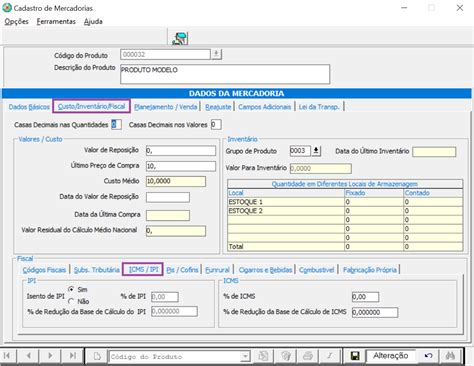Click the new record page icon
The height and width of the screenshot is (366, 474).
(97, 356)
